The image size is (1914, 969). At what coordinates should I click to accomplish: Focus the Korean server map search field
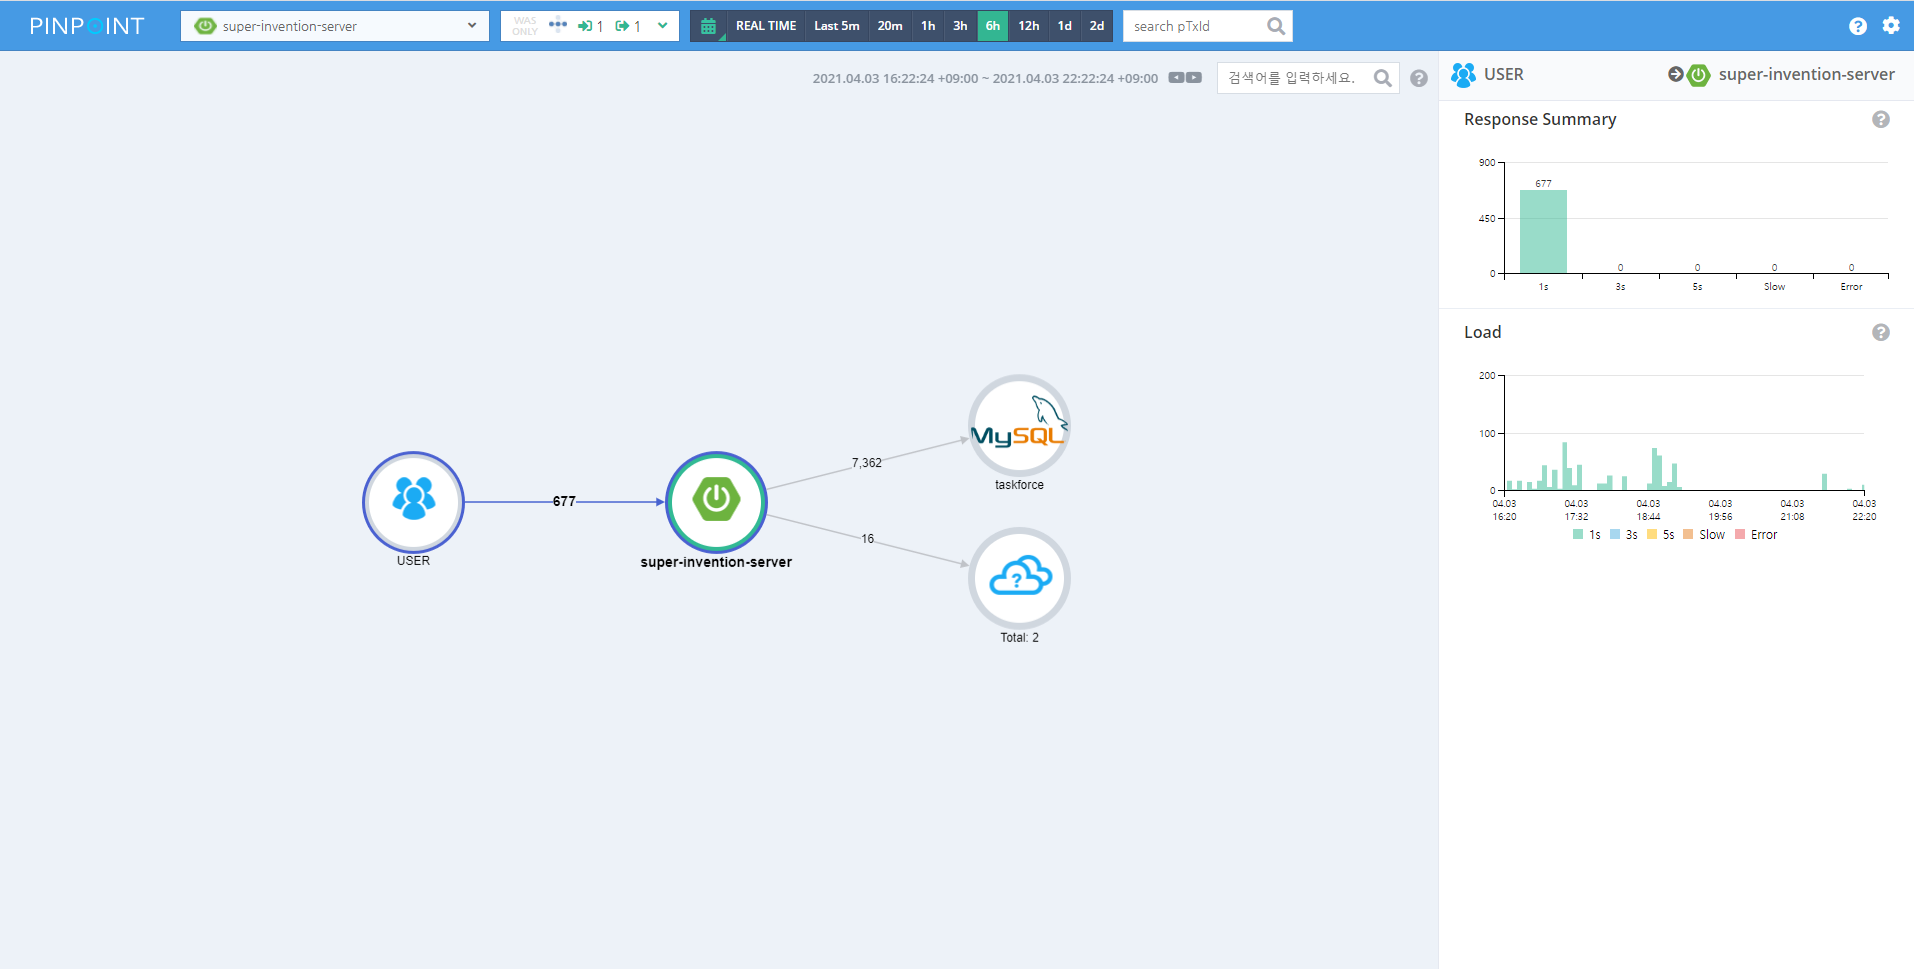point(1294,78)
